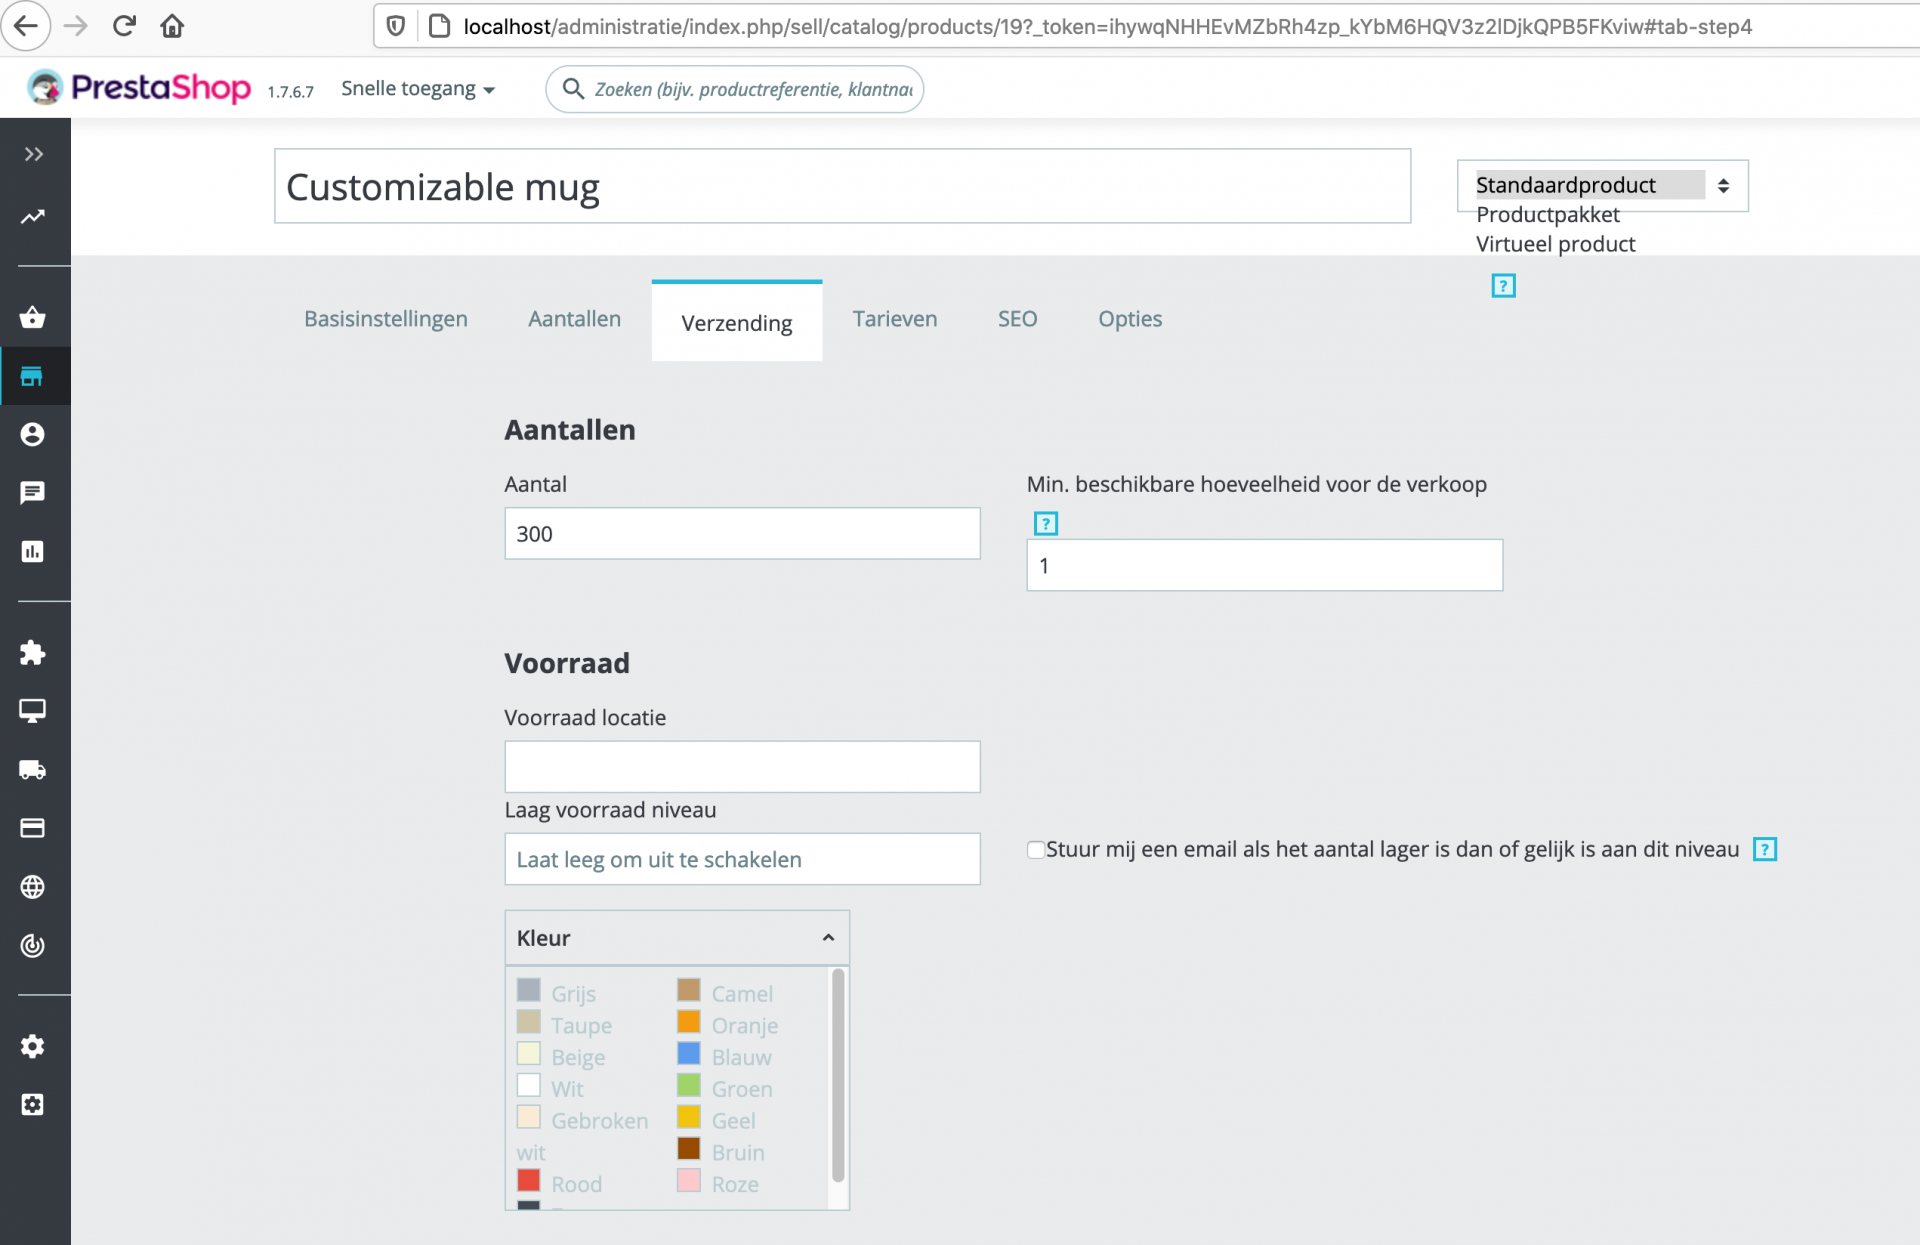Image resolution: width=1920 pixels, height=1245 pixels.
Task: Click the PrestaShop logo link
Action: pyautogui.click(x=140, y=88)
